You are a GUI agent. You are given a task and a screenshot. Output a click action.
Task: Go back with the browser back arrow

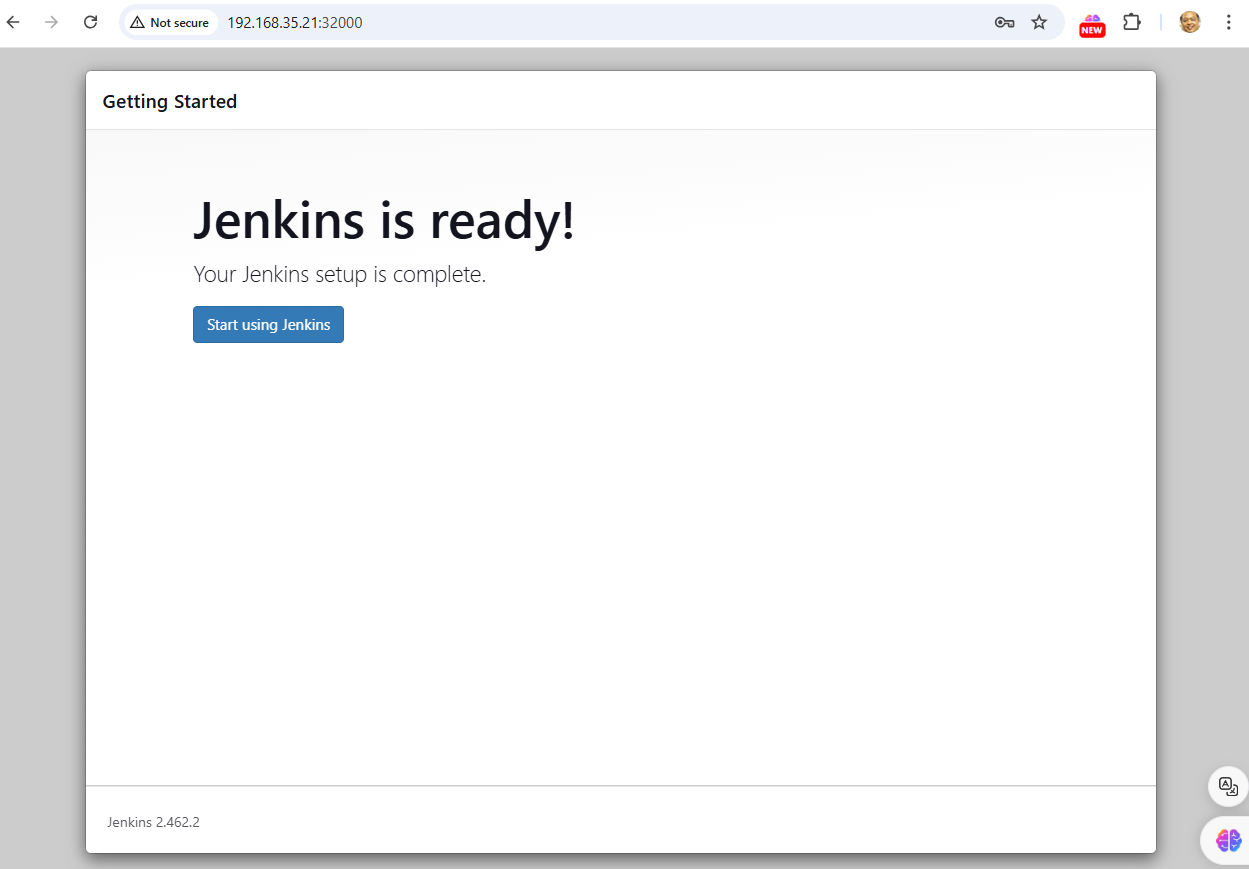[13, 22]
